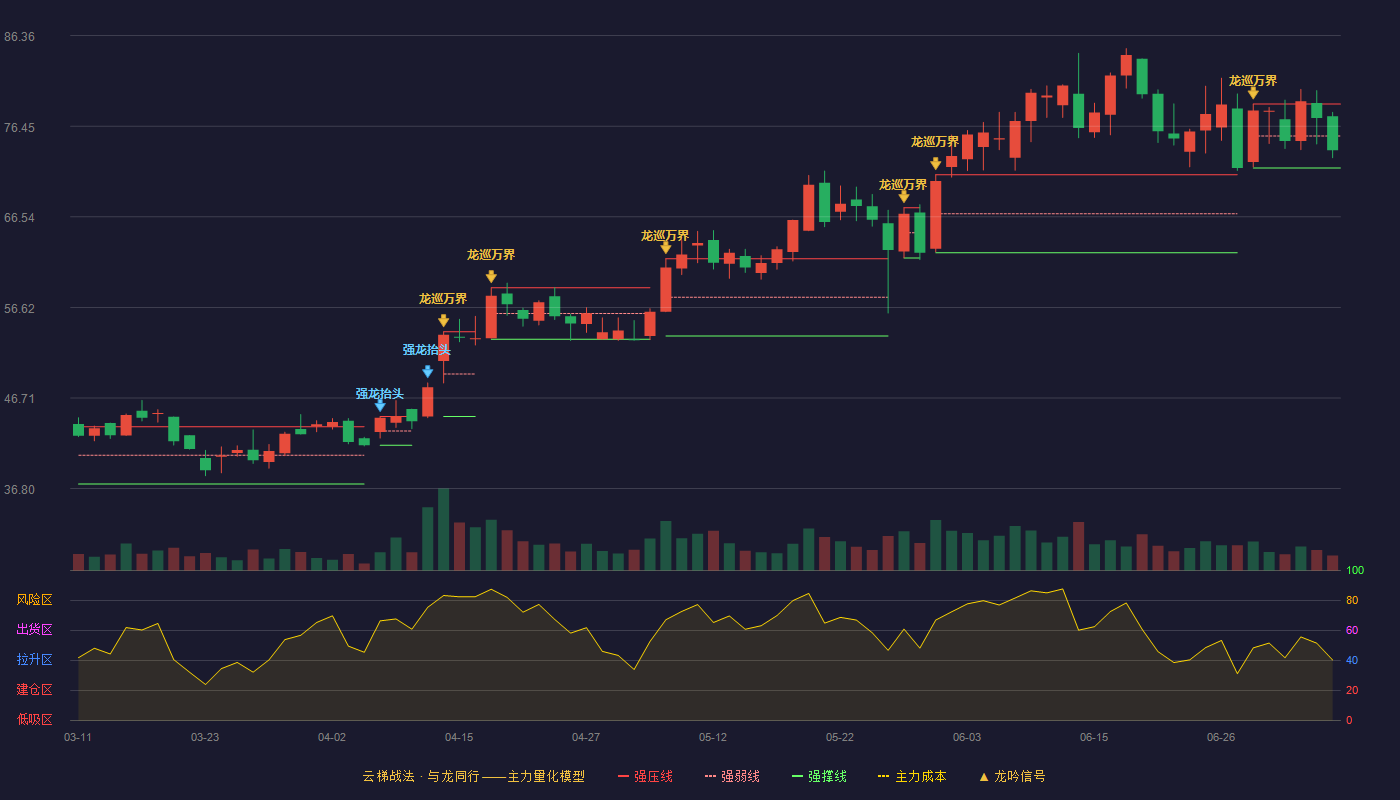The width and height of the screenshot is (1400, 800).
Task: Click the tallest volume bar in April
Action: [x=443, y=529]
